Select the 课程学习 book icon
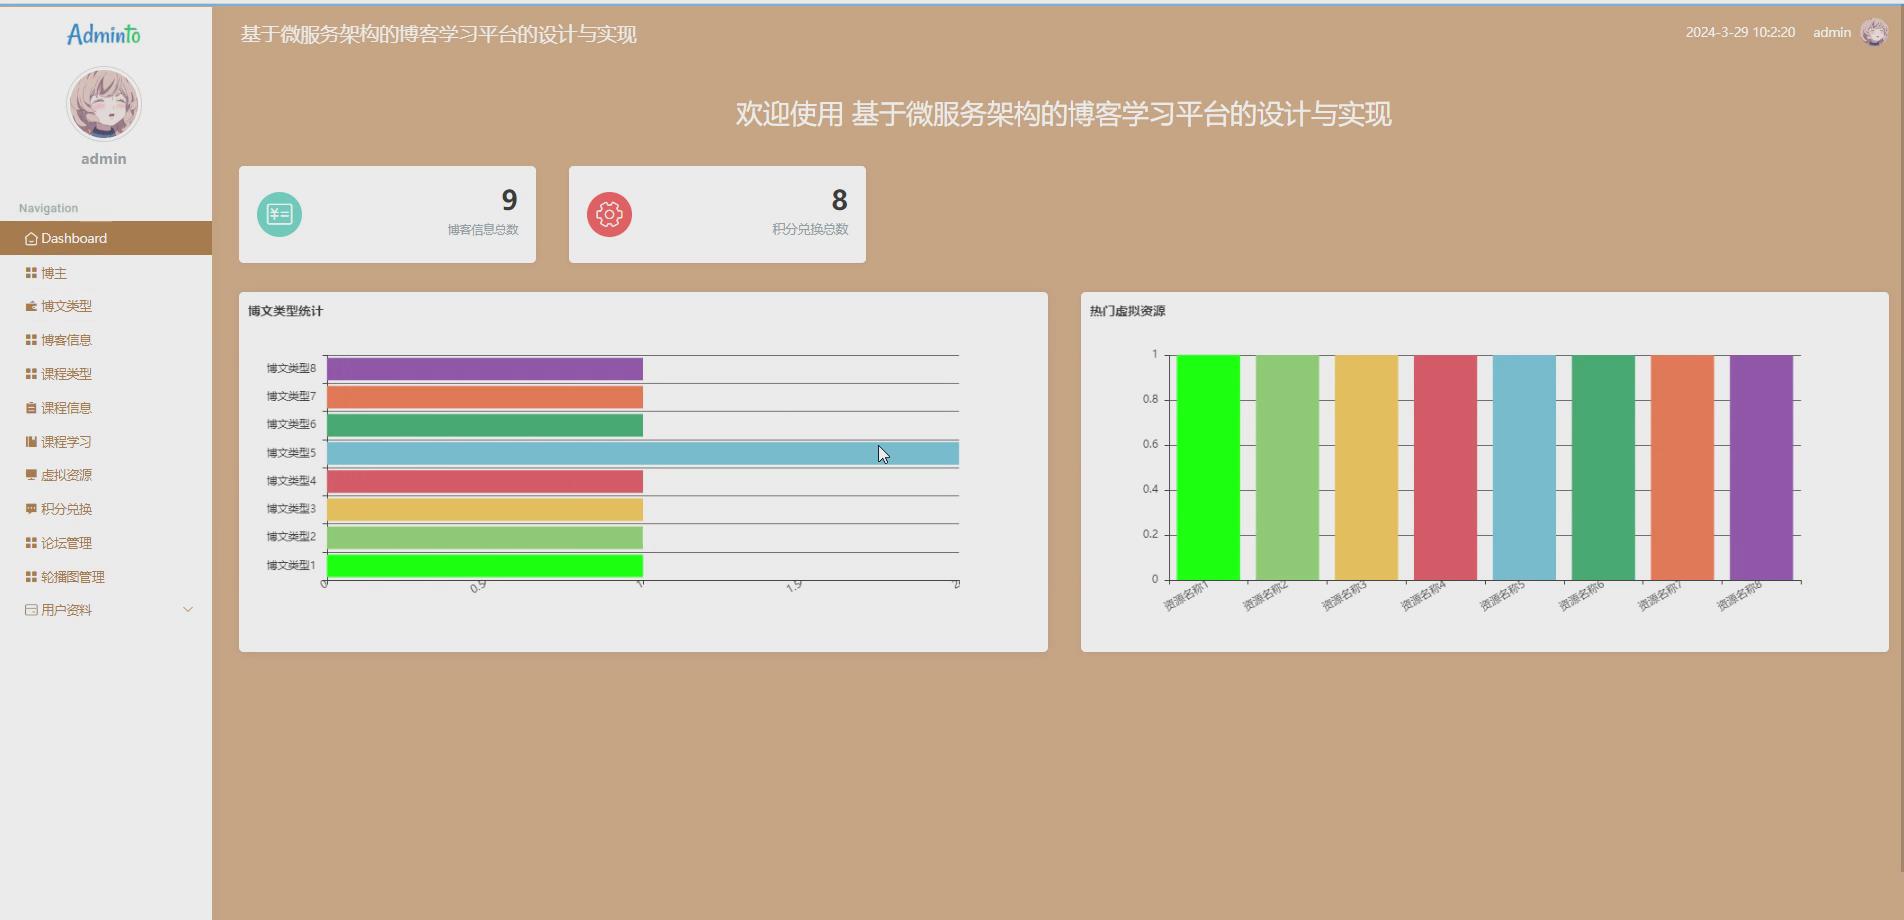This screenshot has width=1904, height=920. pos(29,441)
